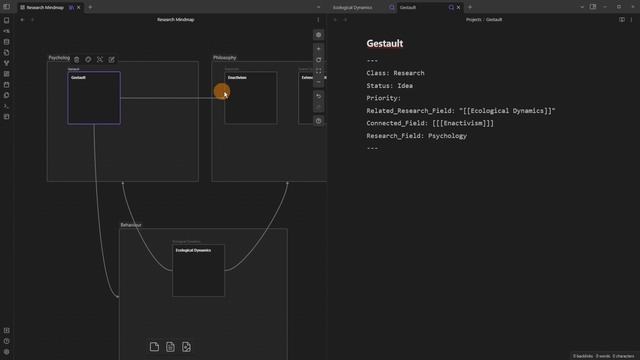Open a new tab beside Gestault

coord(470,7)
